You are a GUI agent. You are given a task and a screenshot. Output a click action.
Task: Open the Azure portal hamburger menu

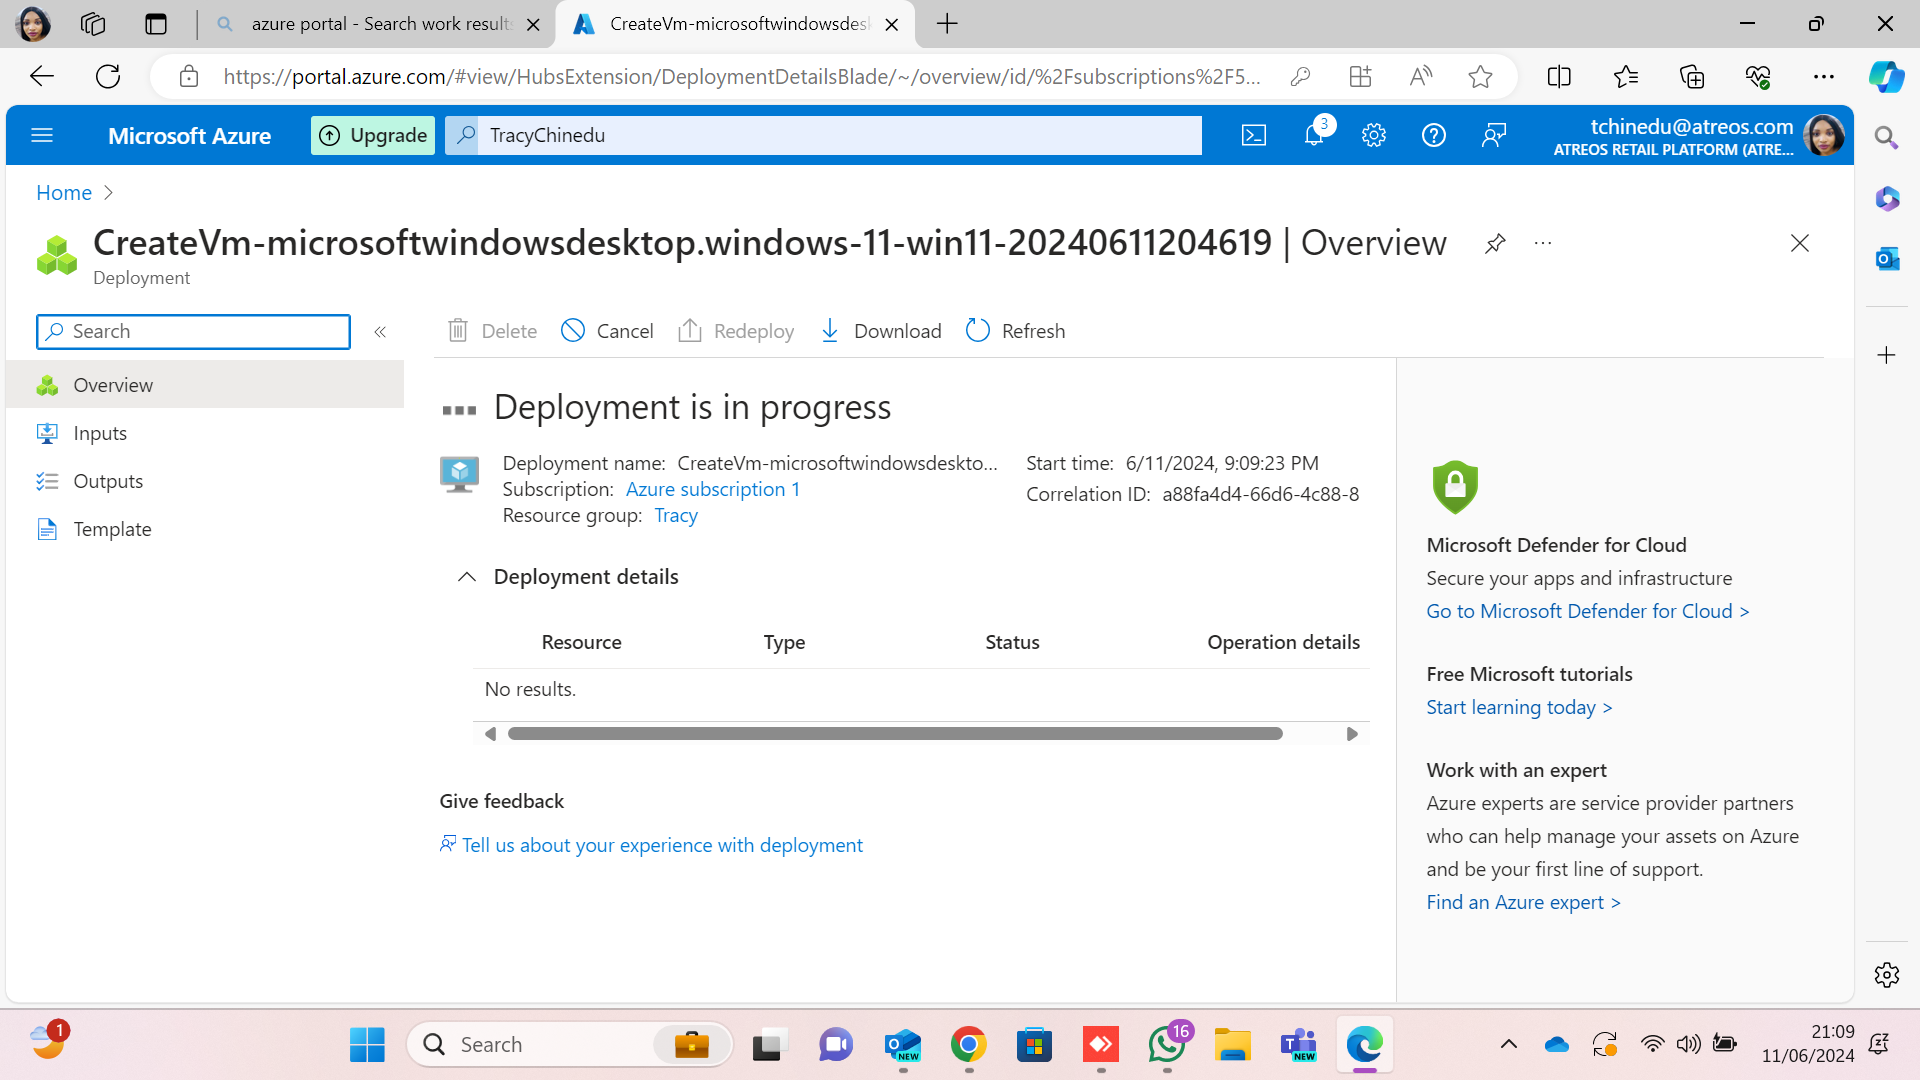42,135
